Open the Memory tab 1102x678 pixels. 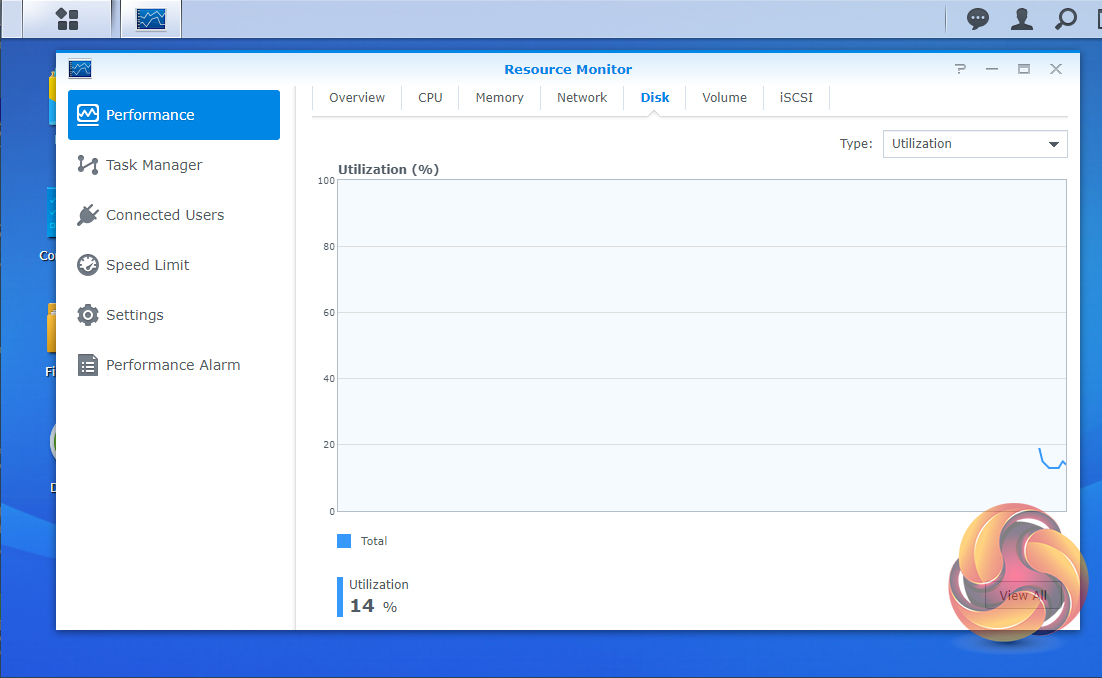point(499,98)
